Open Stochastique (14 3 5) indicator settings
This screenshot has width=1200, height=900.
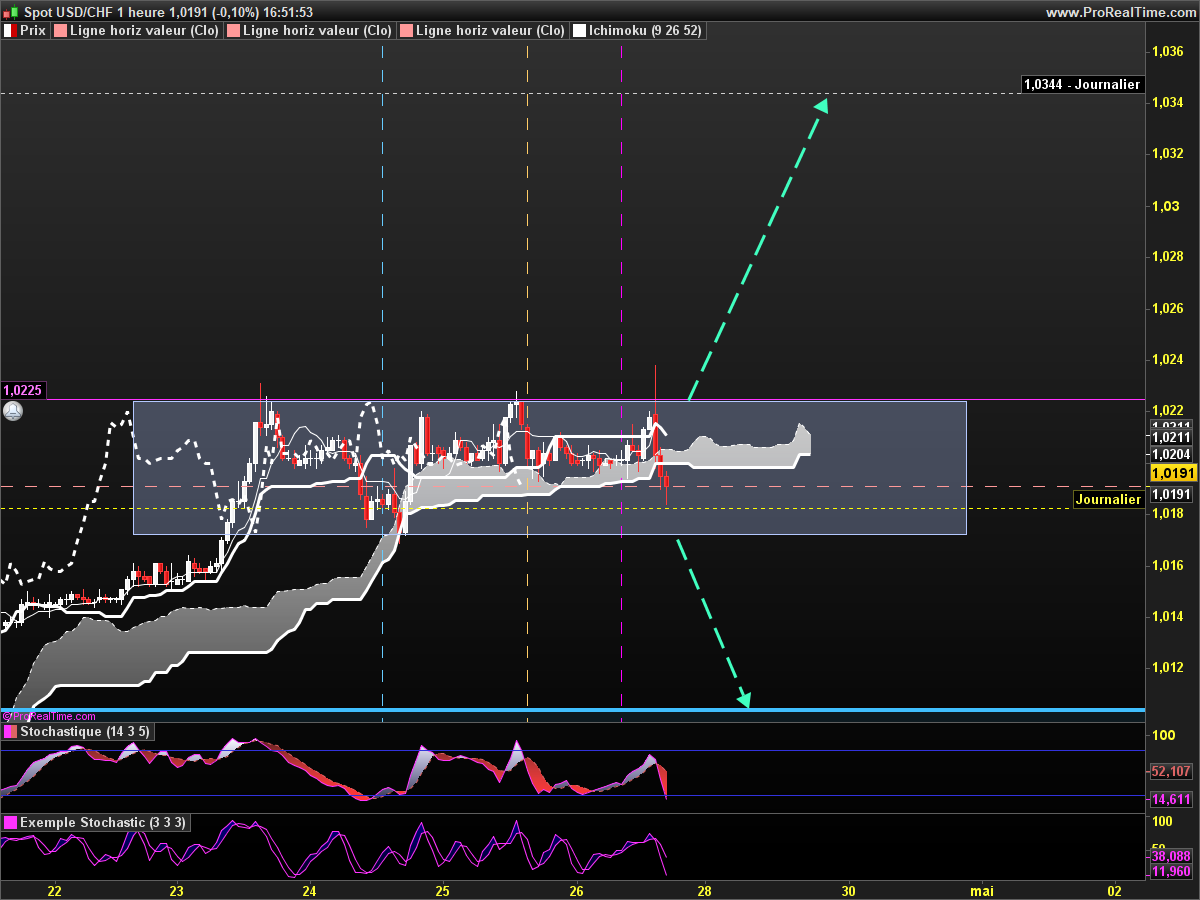(x=77, y=732)
